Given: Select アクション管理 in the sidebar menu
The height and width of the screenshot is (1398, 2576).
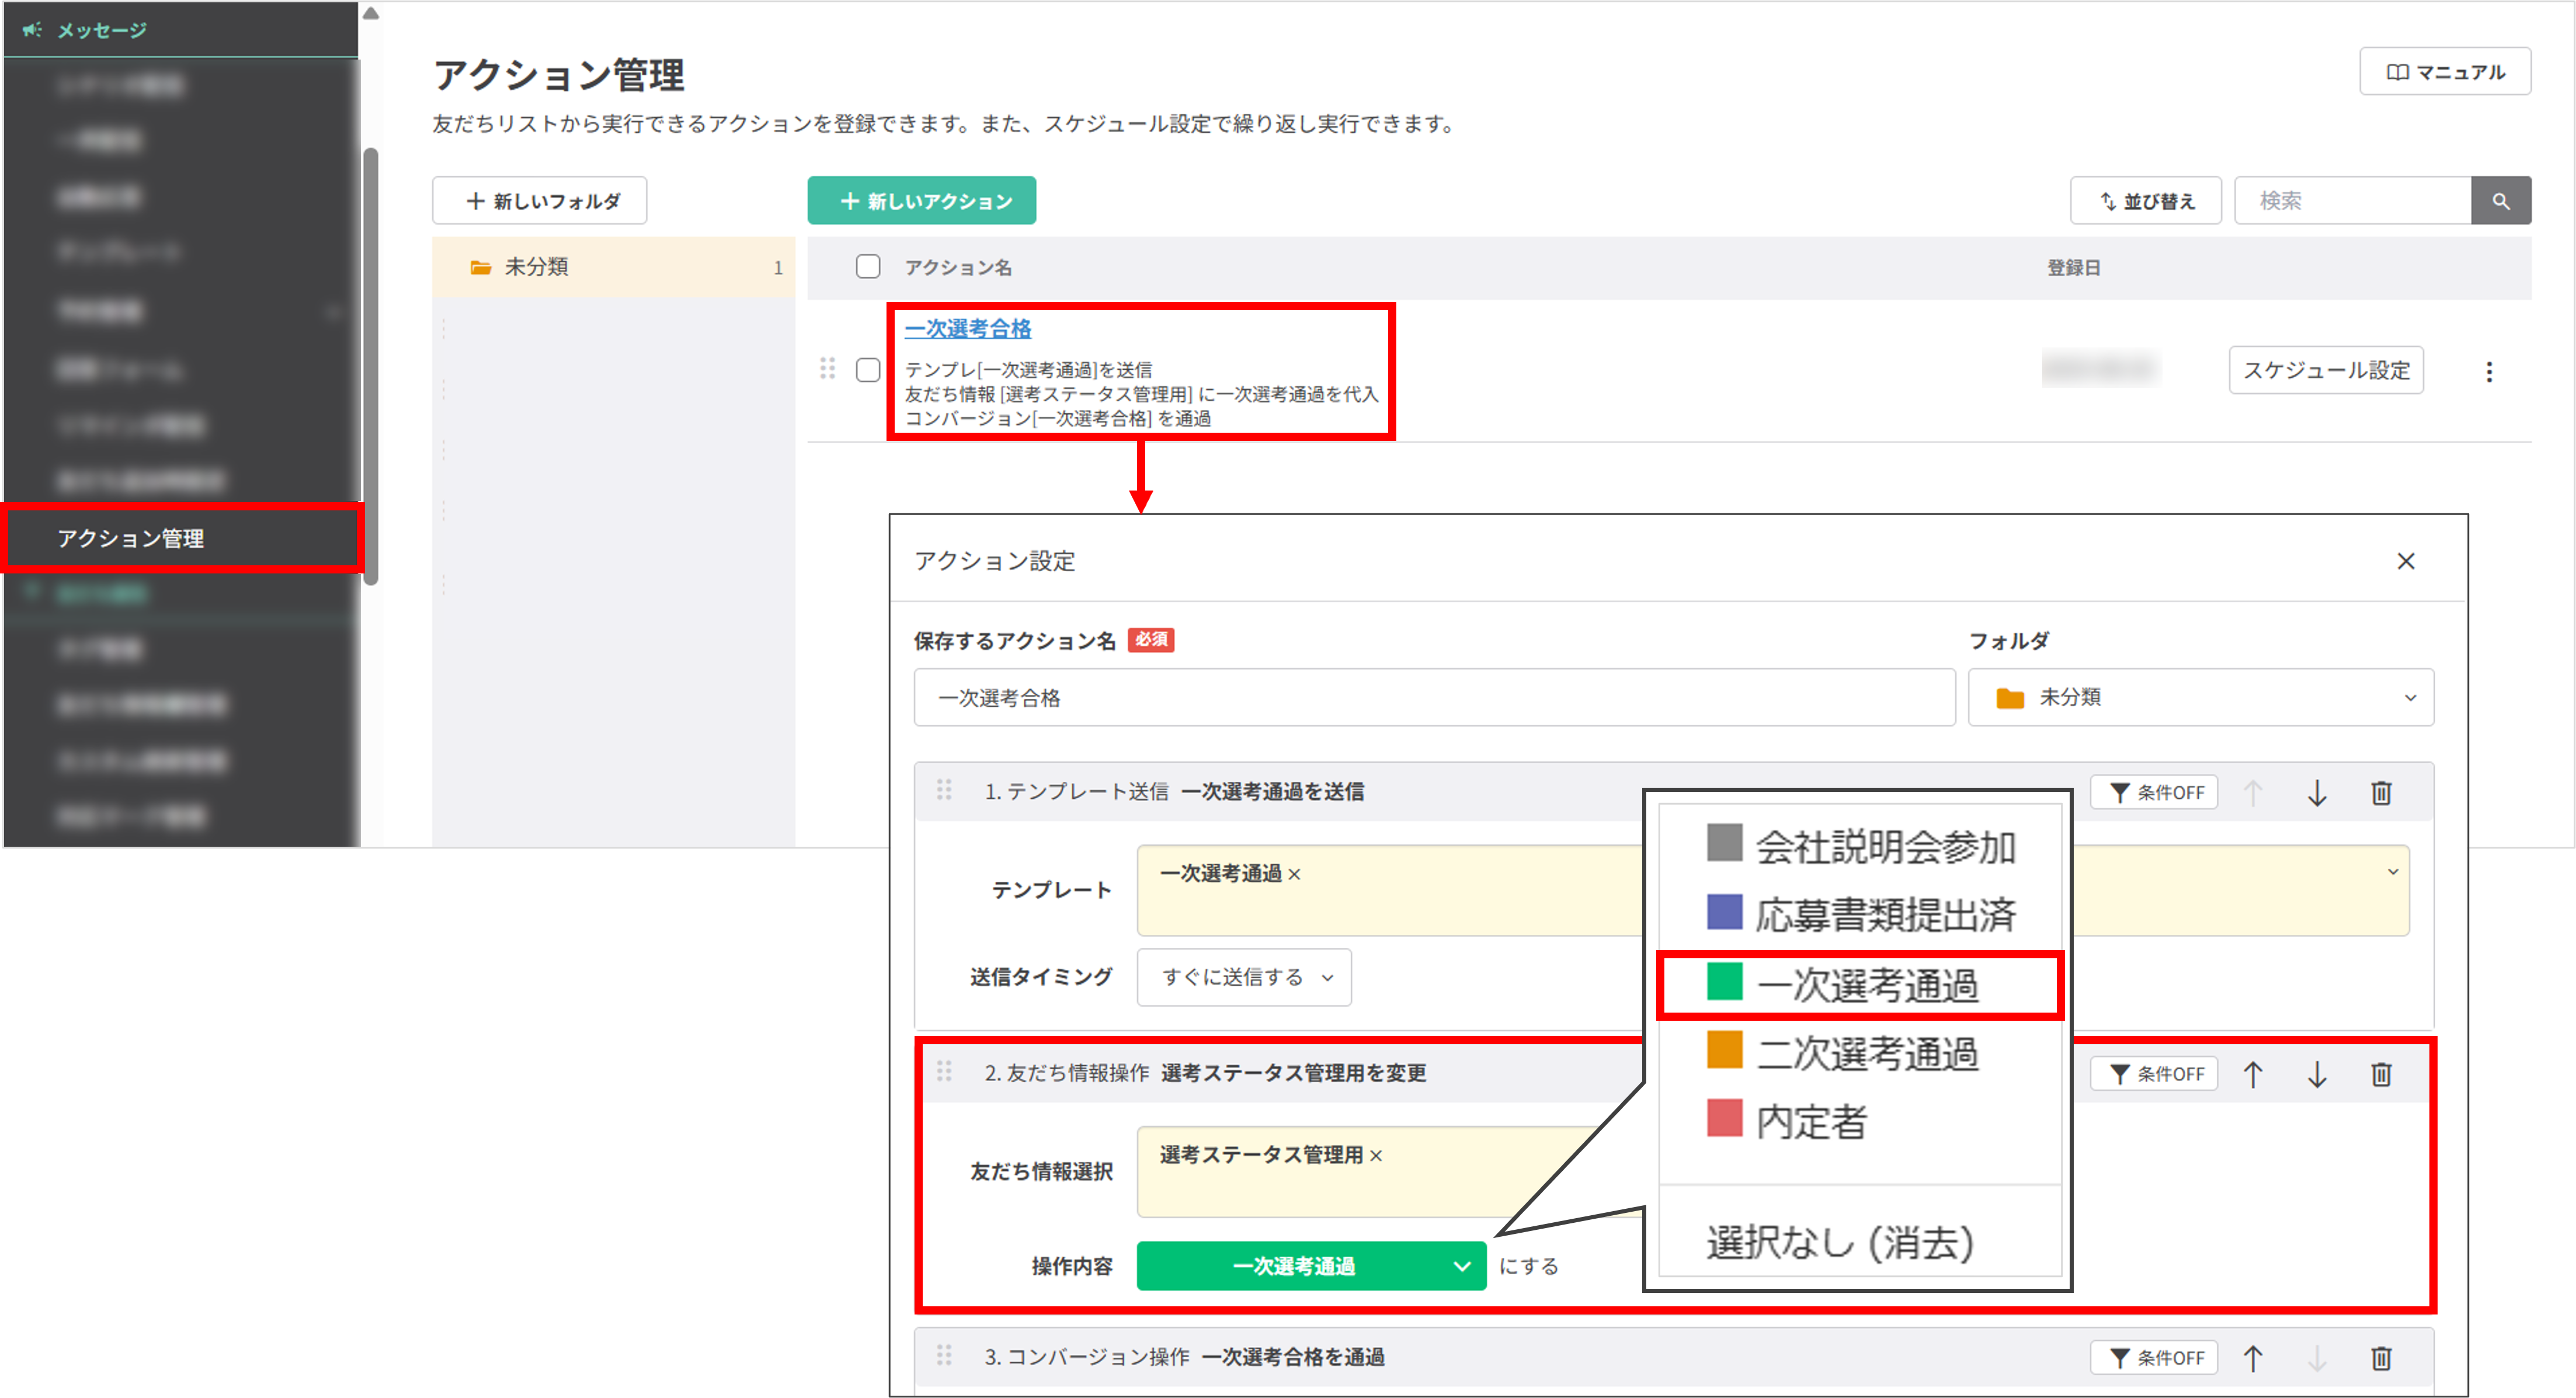Looking at the screenshot, I should click(x=131, y=538).
